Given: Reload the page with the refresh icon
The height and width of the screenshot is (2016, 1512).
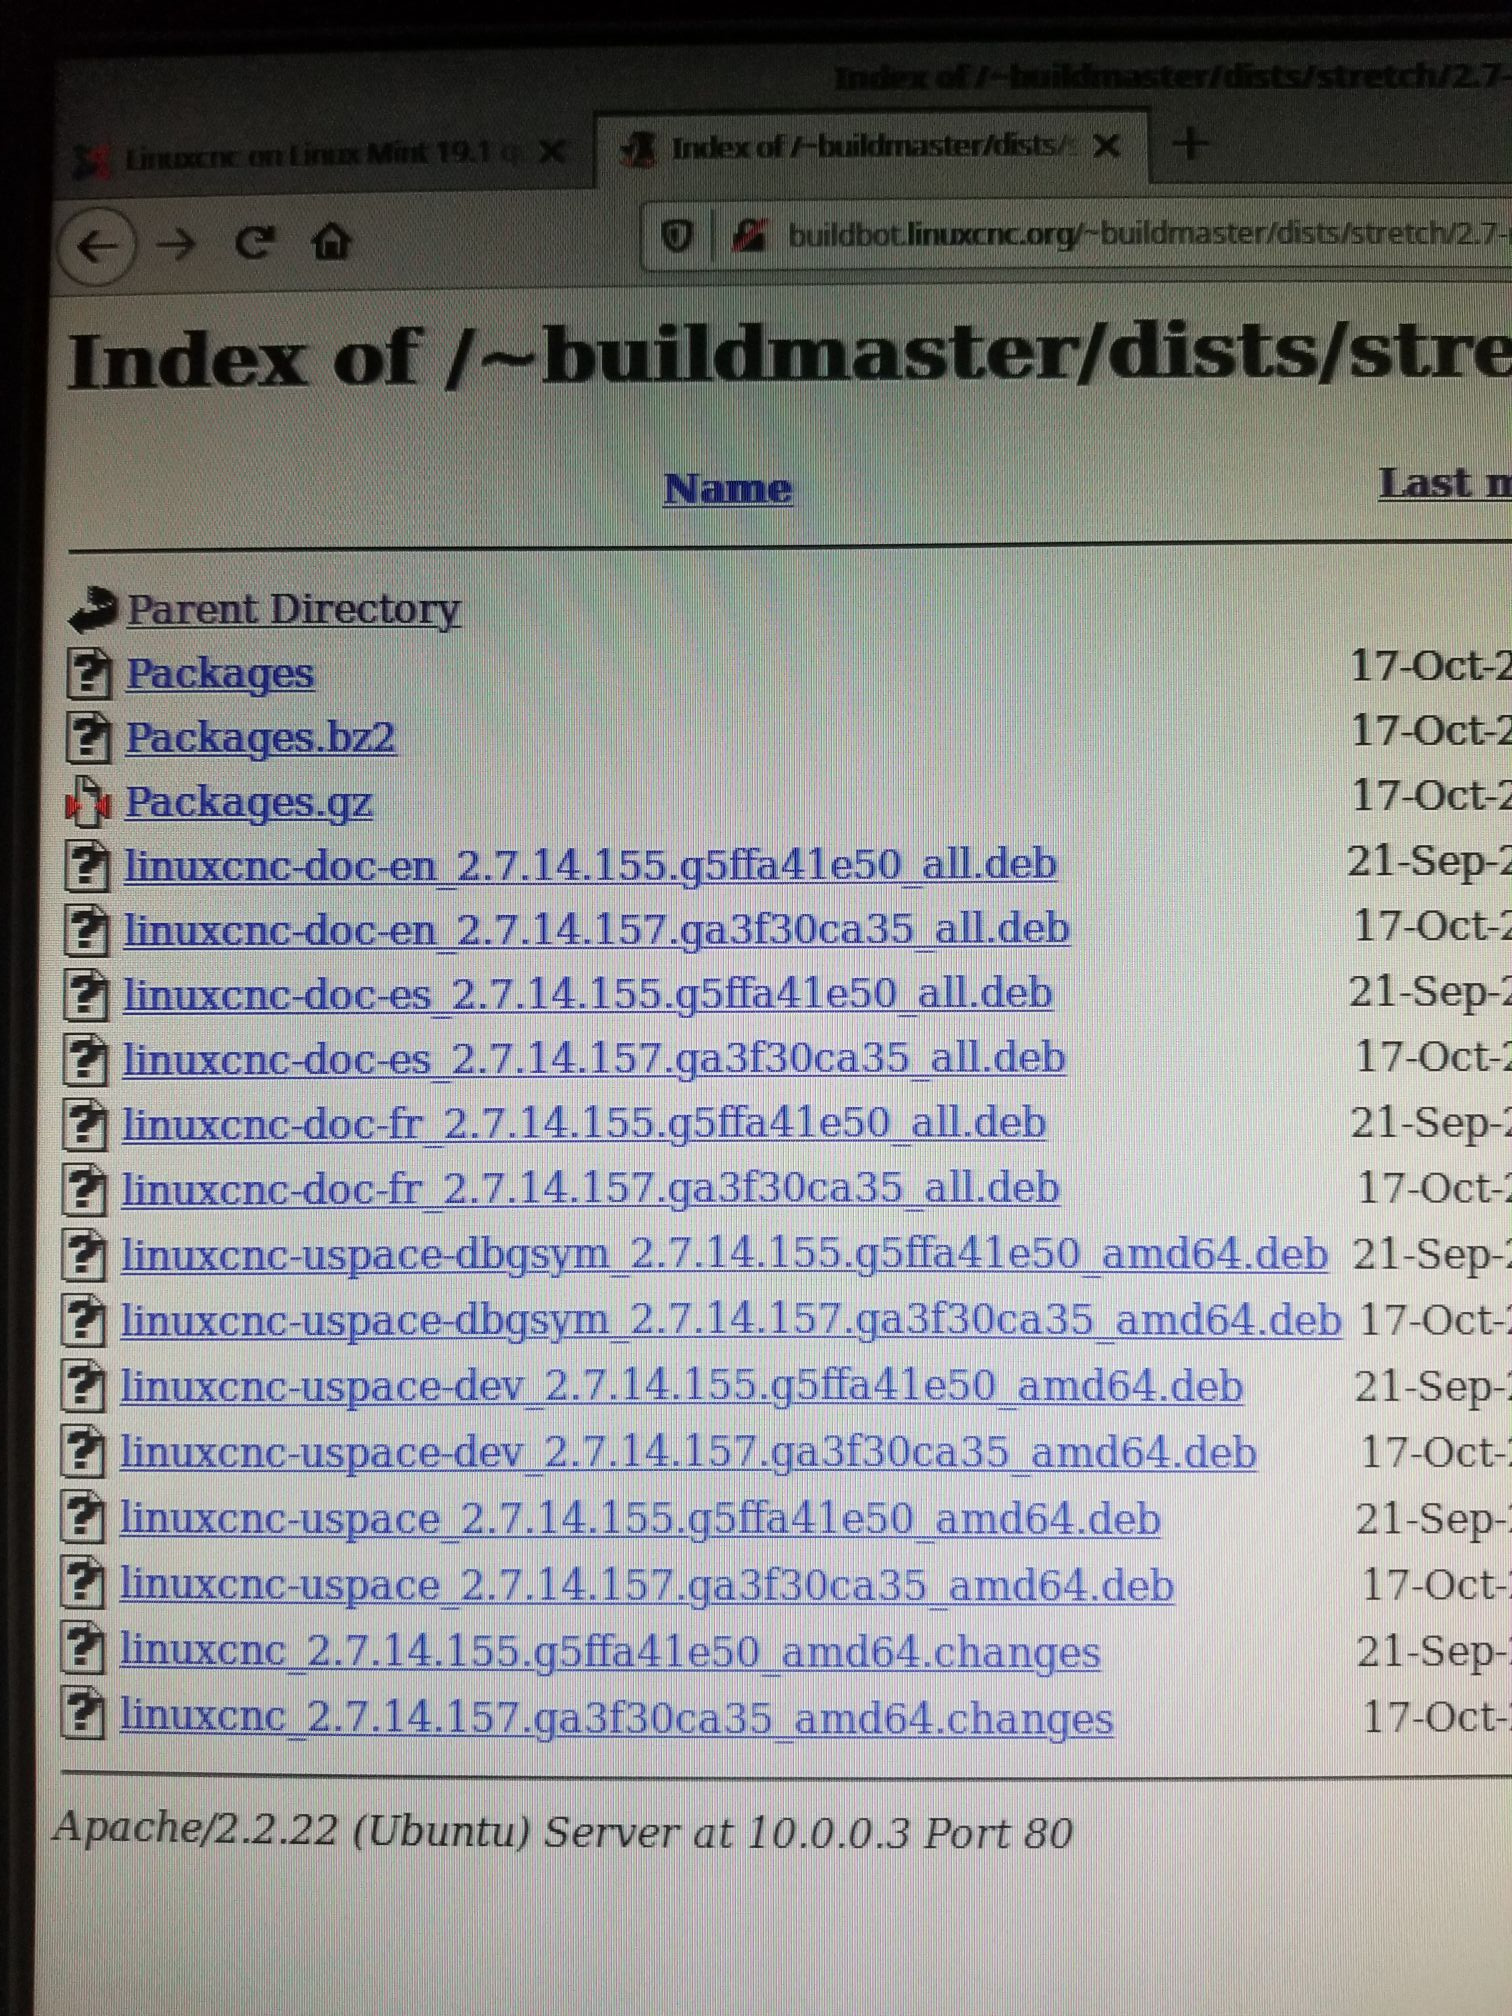Looking at the screenshot, I should pos(254,242).
